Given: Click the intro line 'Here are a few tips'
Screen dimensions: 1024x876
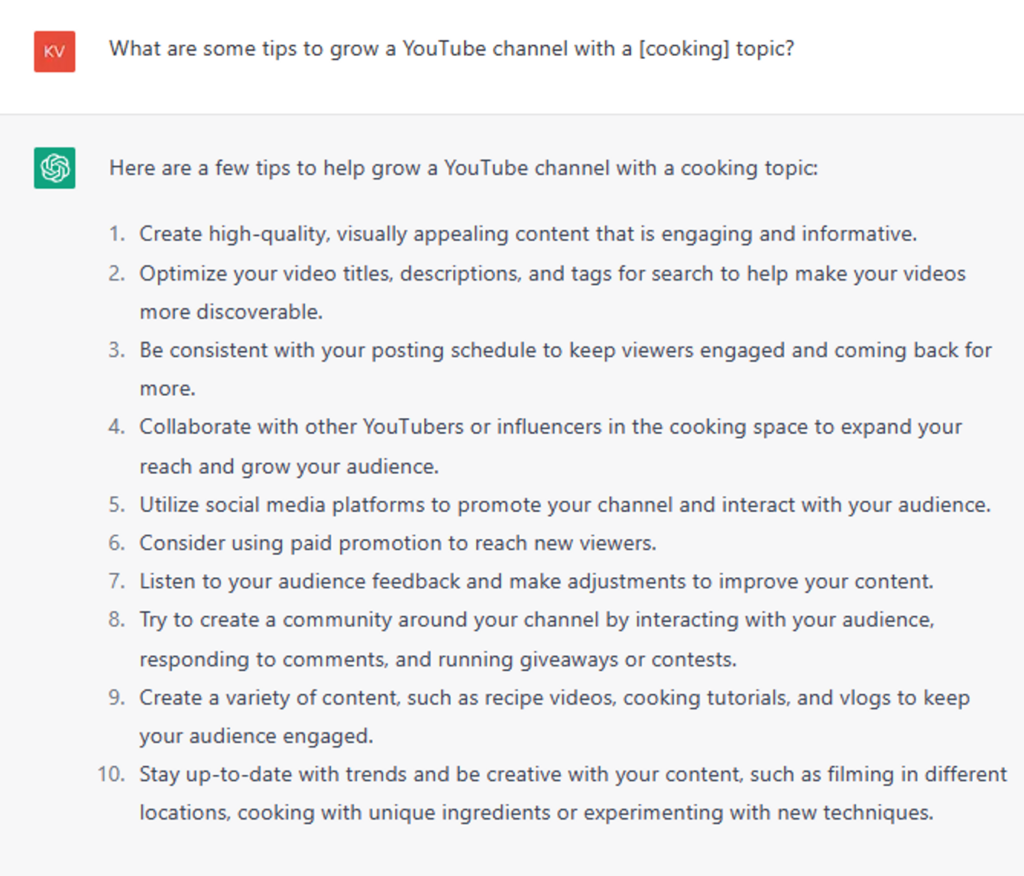Looking at the screenshot, I should click(463, 169).
